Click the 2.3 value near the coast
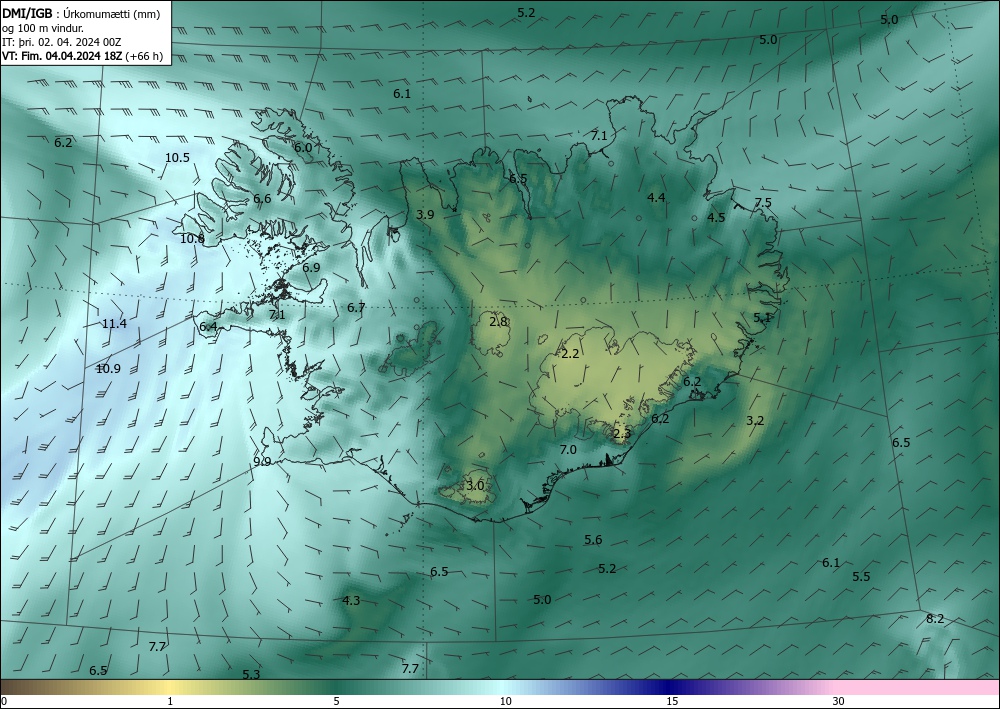This screenshot has height=709, width=1000. 622,434
